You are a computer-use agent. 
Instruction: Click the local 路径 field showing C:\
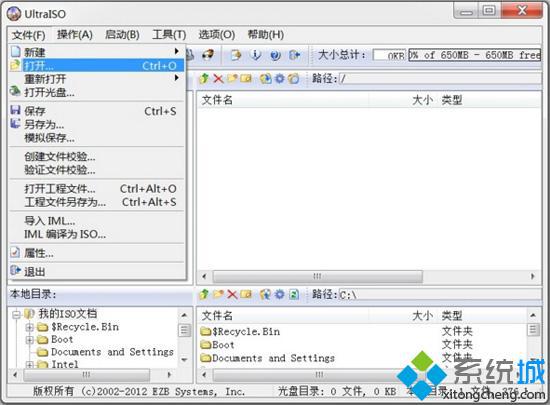pos(440,295)
